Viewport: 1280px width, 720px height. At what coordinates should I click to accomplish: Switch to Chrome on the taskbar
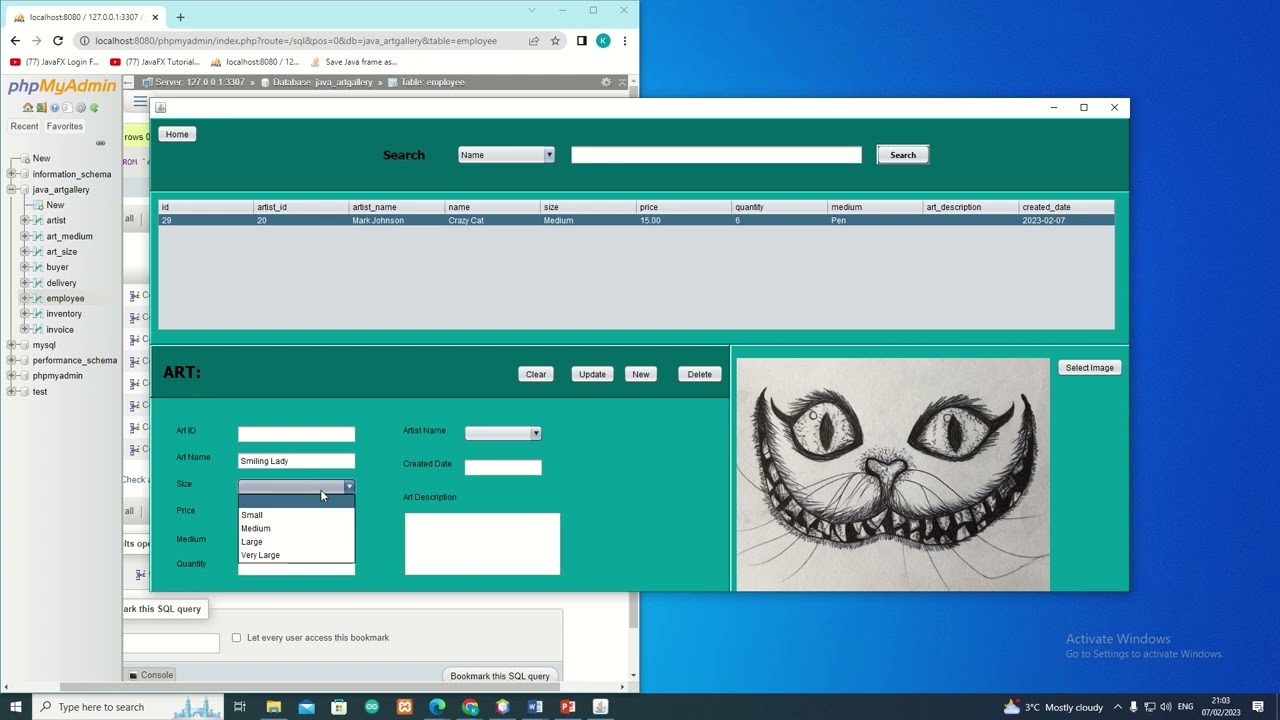(470, 707)
